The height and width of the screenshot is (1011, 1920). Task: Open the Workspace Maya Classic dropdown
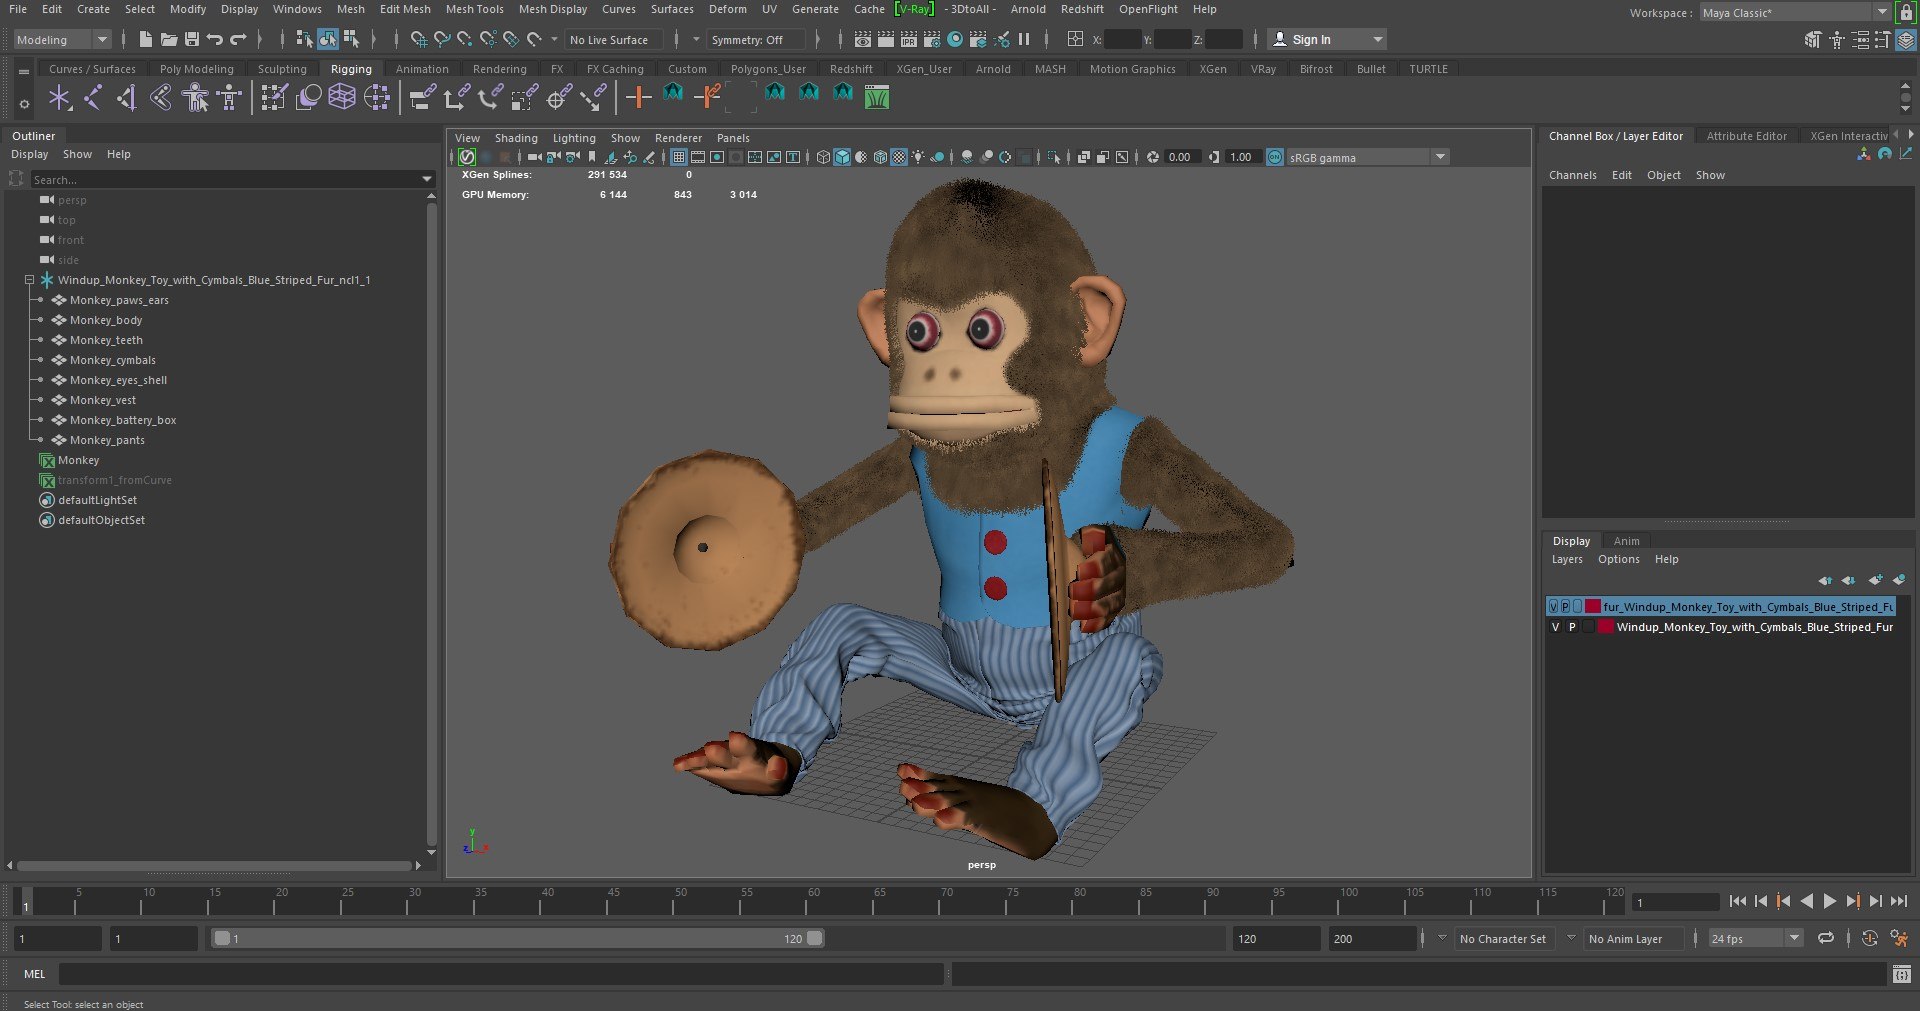point(1795,13)
